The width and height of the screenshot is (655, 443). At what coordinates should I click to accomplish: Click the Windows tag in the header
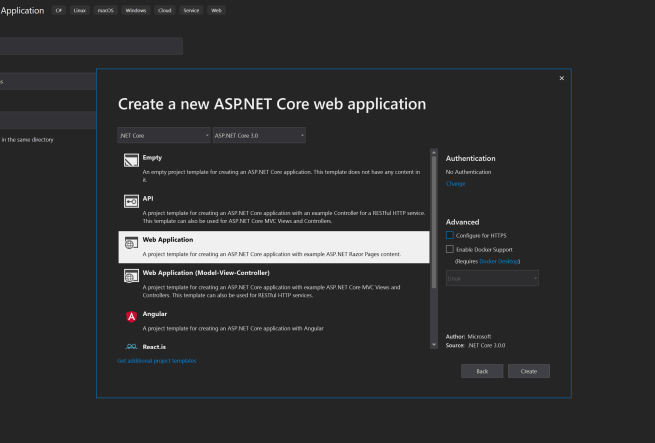pyautogui.click(x=135, y=10)
